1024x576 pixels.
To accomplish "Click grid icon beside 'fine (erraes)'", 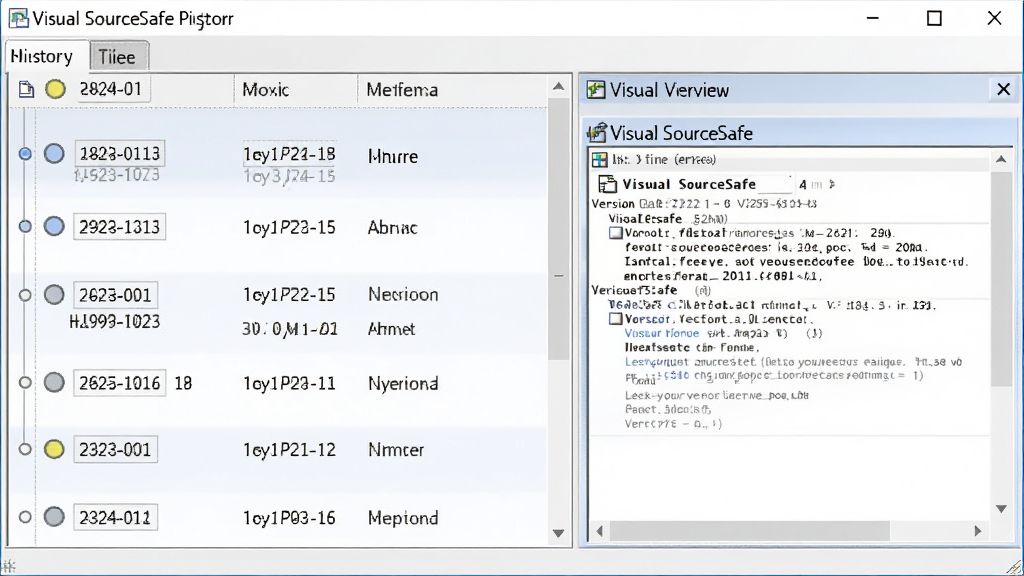I will point(600,159).
